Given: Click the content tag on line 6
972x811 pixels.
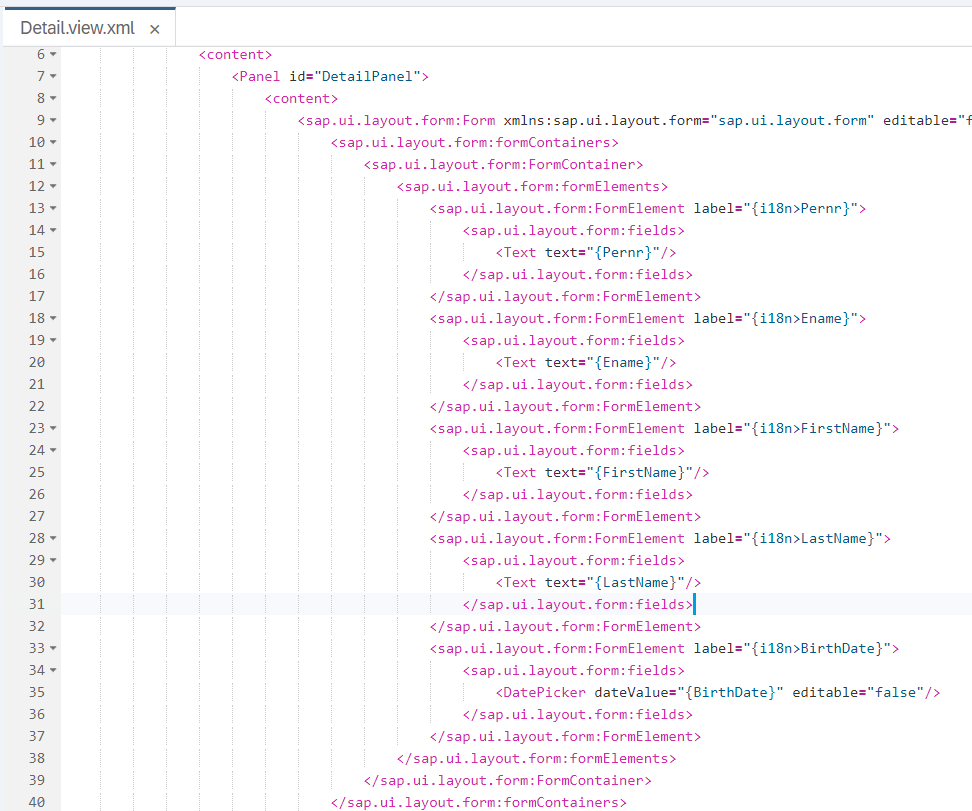Looking at the screenshot, I should [x=236, y=55].
